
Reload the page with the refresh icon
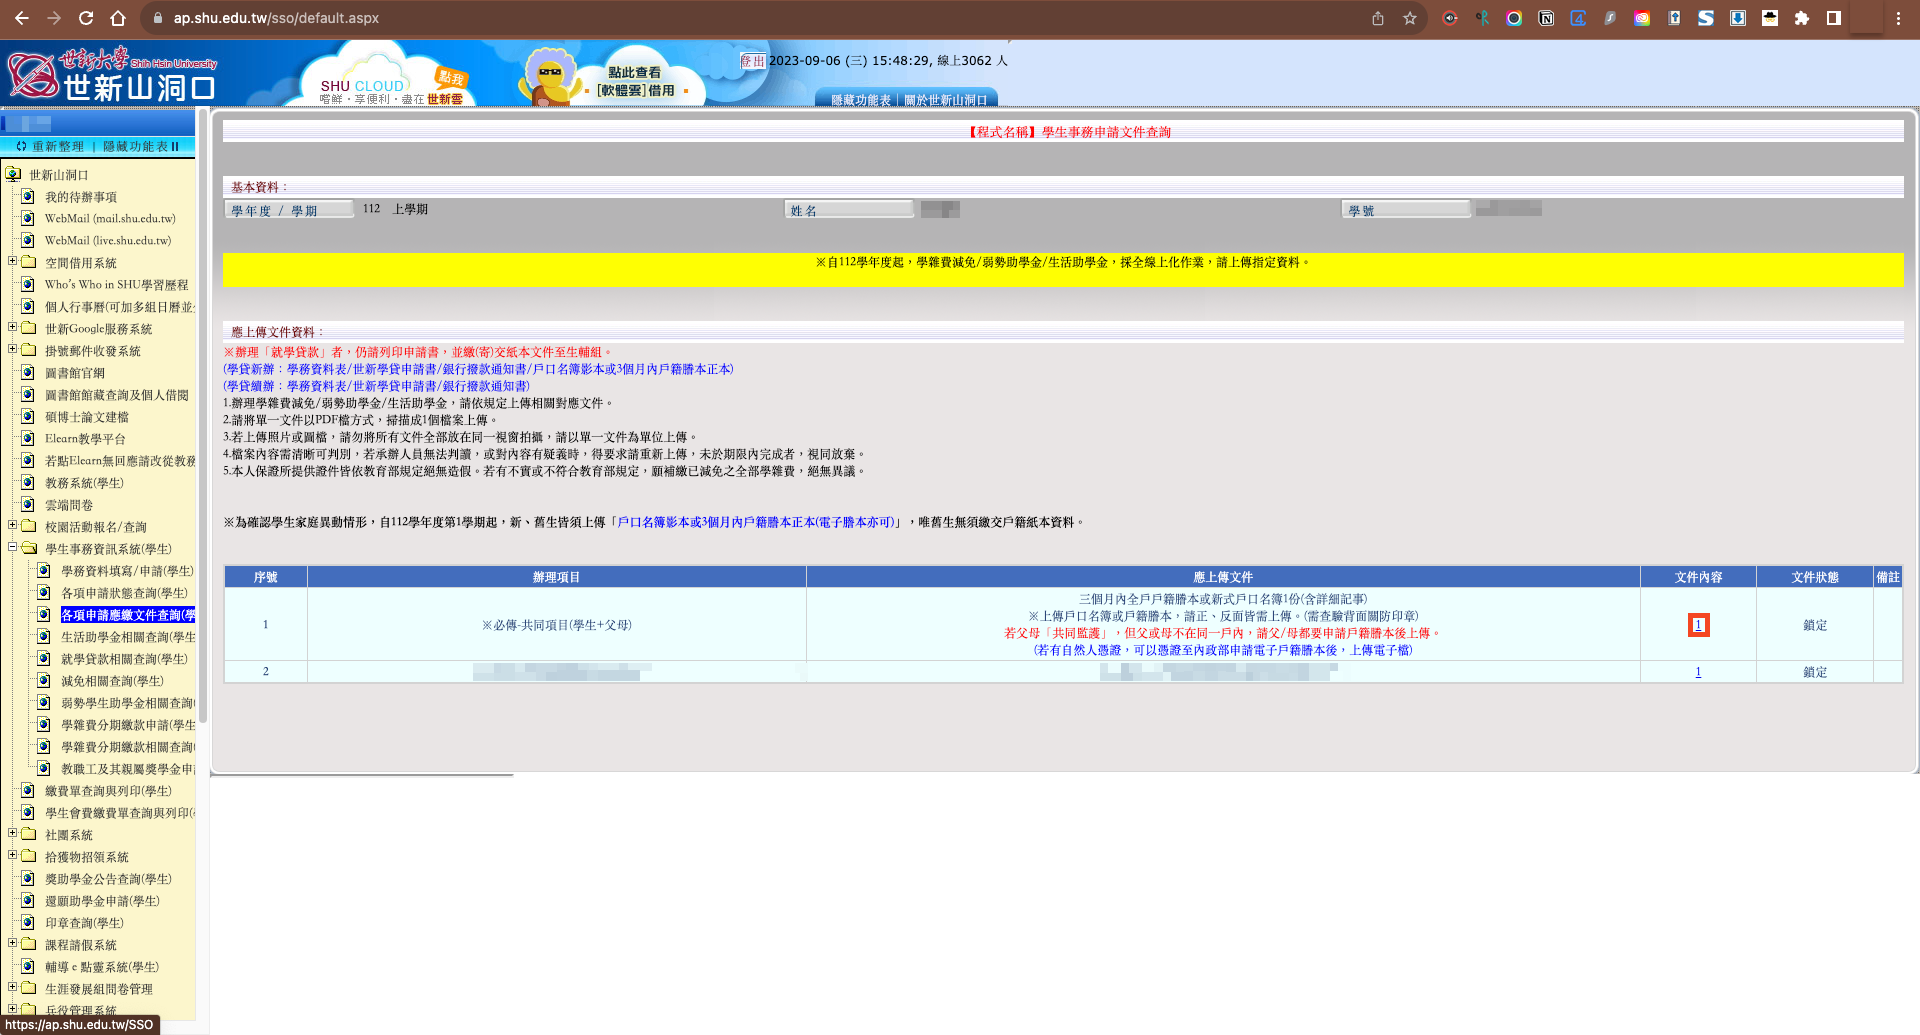86,18
